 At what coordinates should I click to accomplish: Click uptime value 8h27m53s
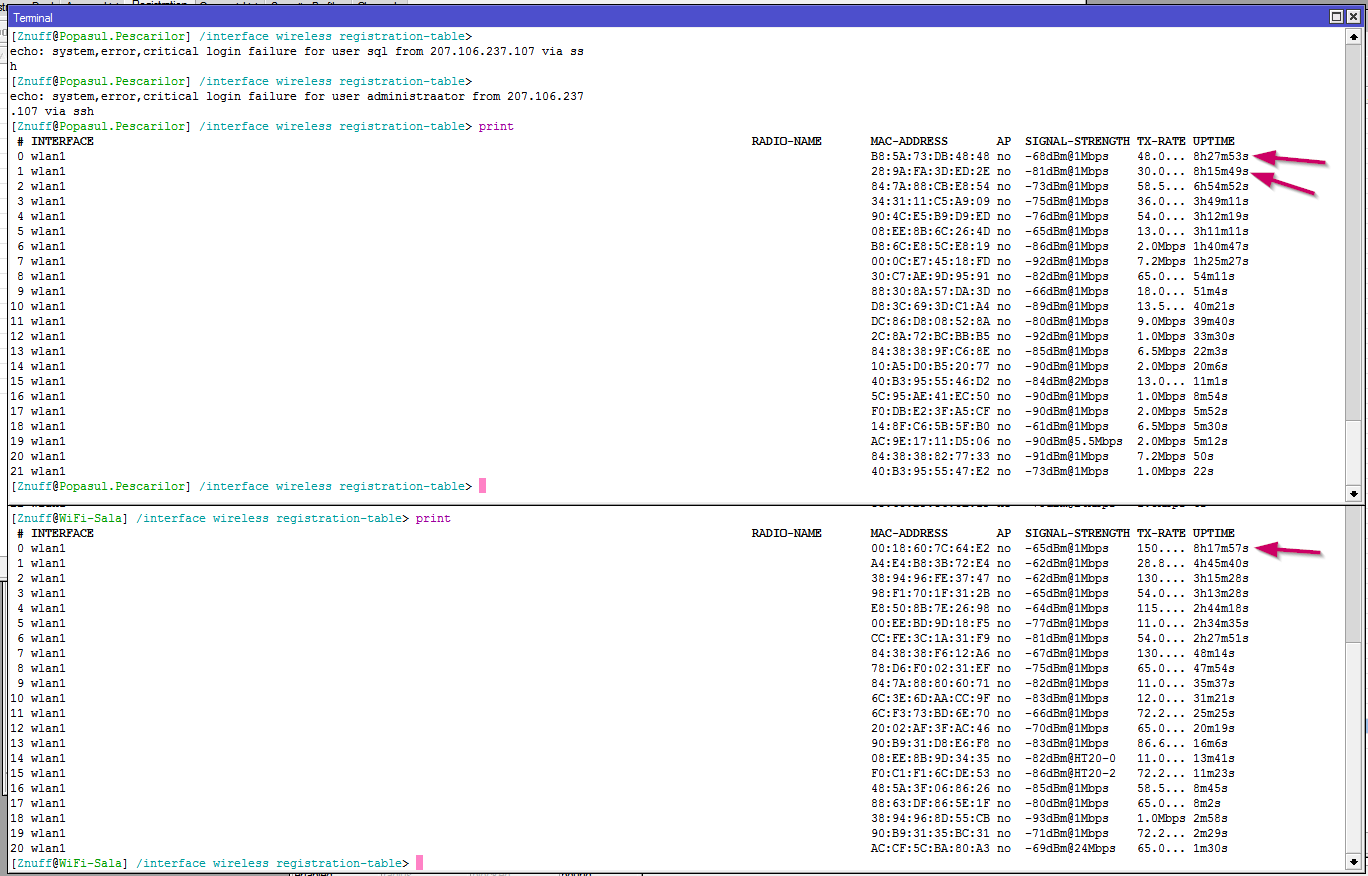[x=1221, y=156]
